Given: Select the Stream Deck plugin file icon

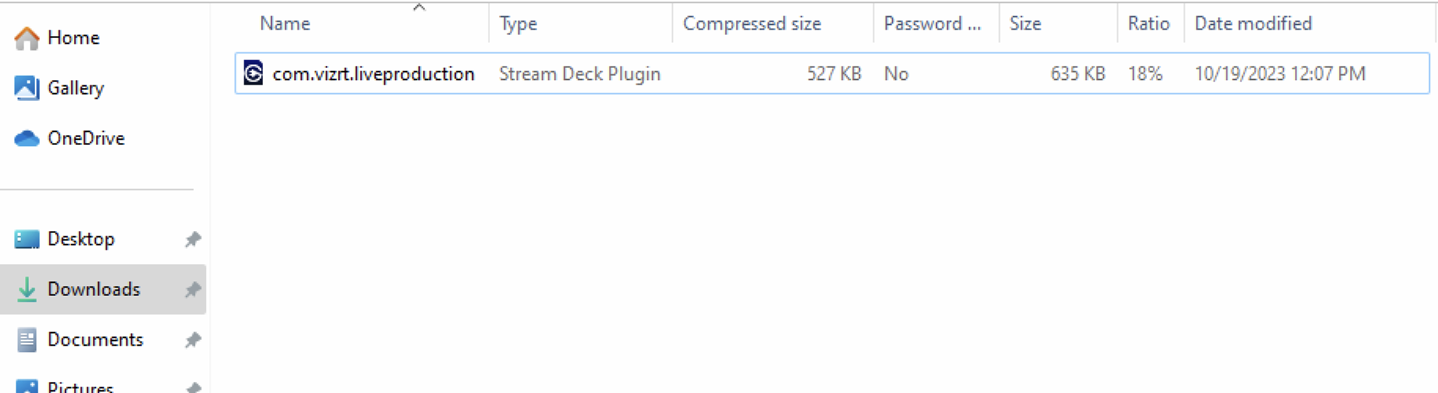Looking at the screenshot, I should [x=254, y=73].
